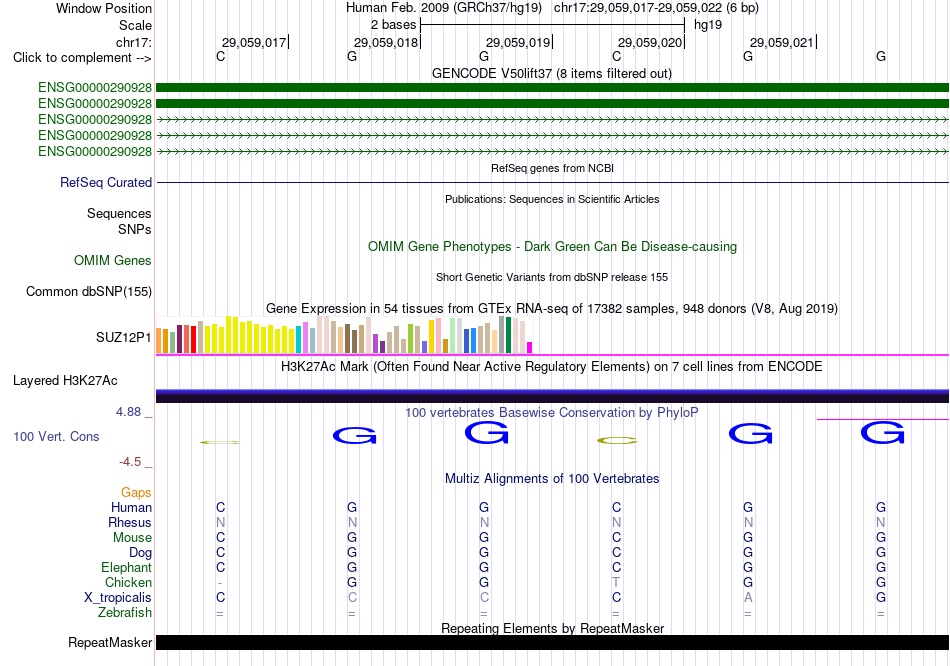
Task: Click the SUZ12P1 GTEx expression bar chart
Action: pos(344,335)
